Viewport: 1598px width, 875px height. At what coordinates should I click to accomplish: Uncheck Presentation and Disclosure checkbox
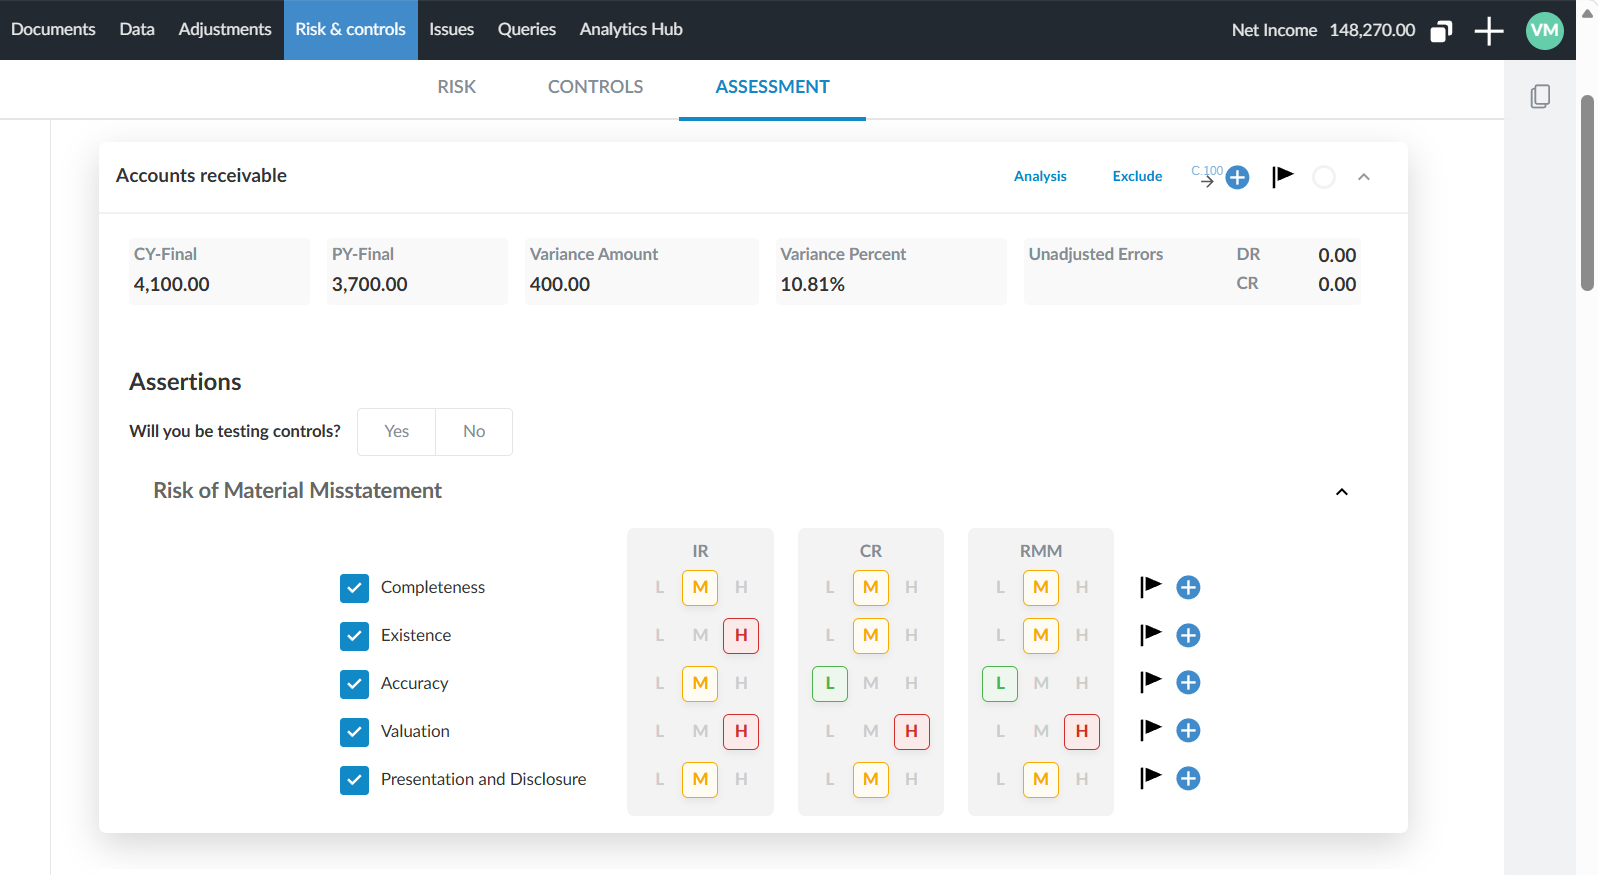354,780
